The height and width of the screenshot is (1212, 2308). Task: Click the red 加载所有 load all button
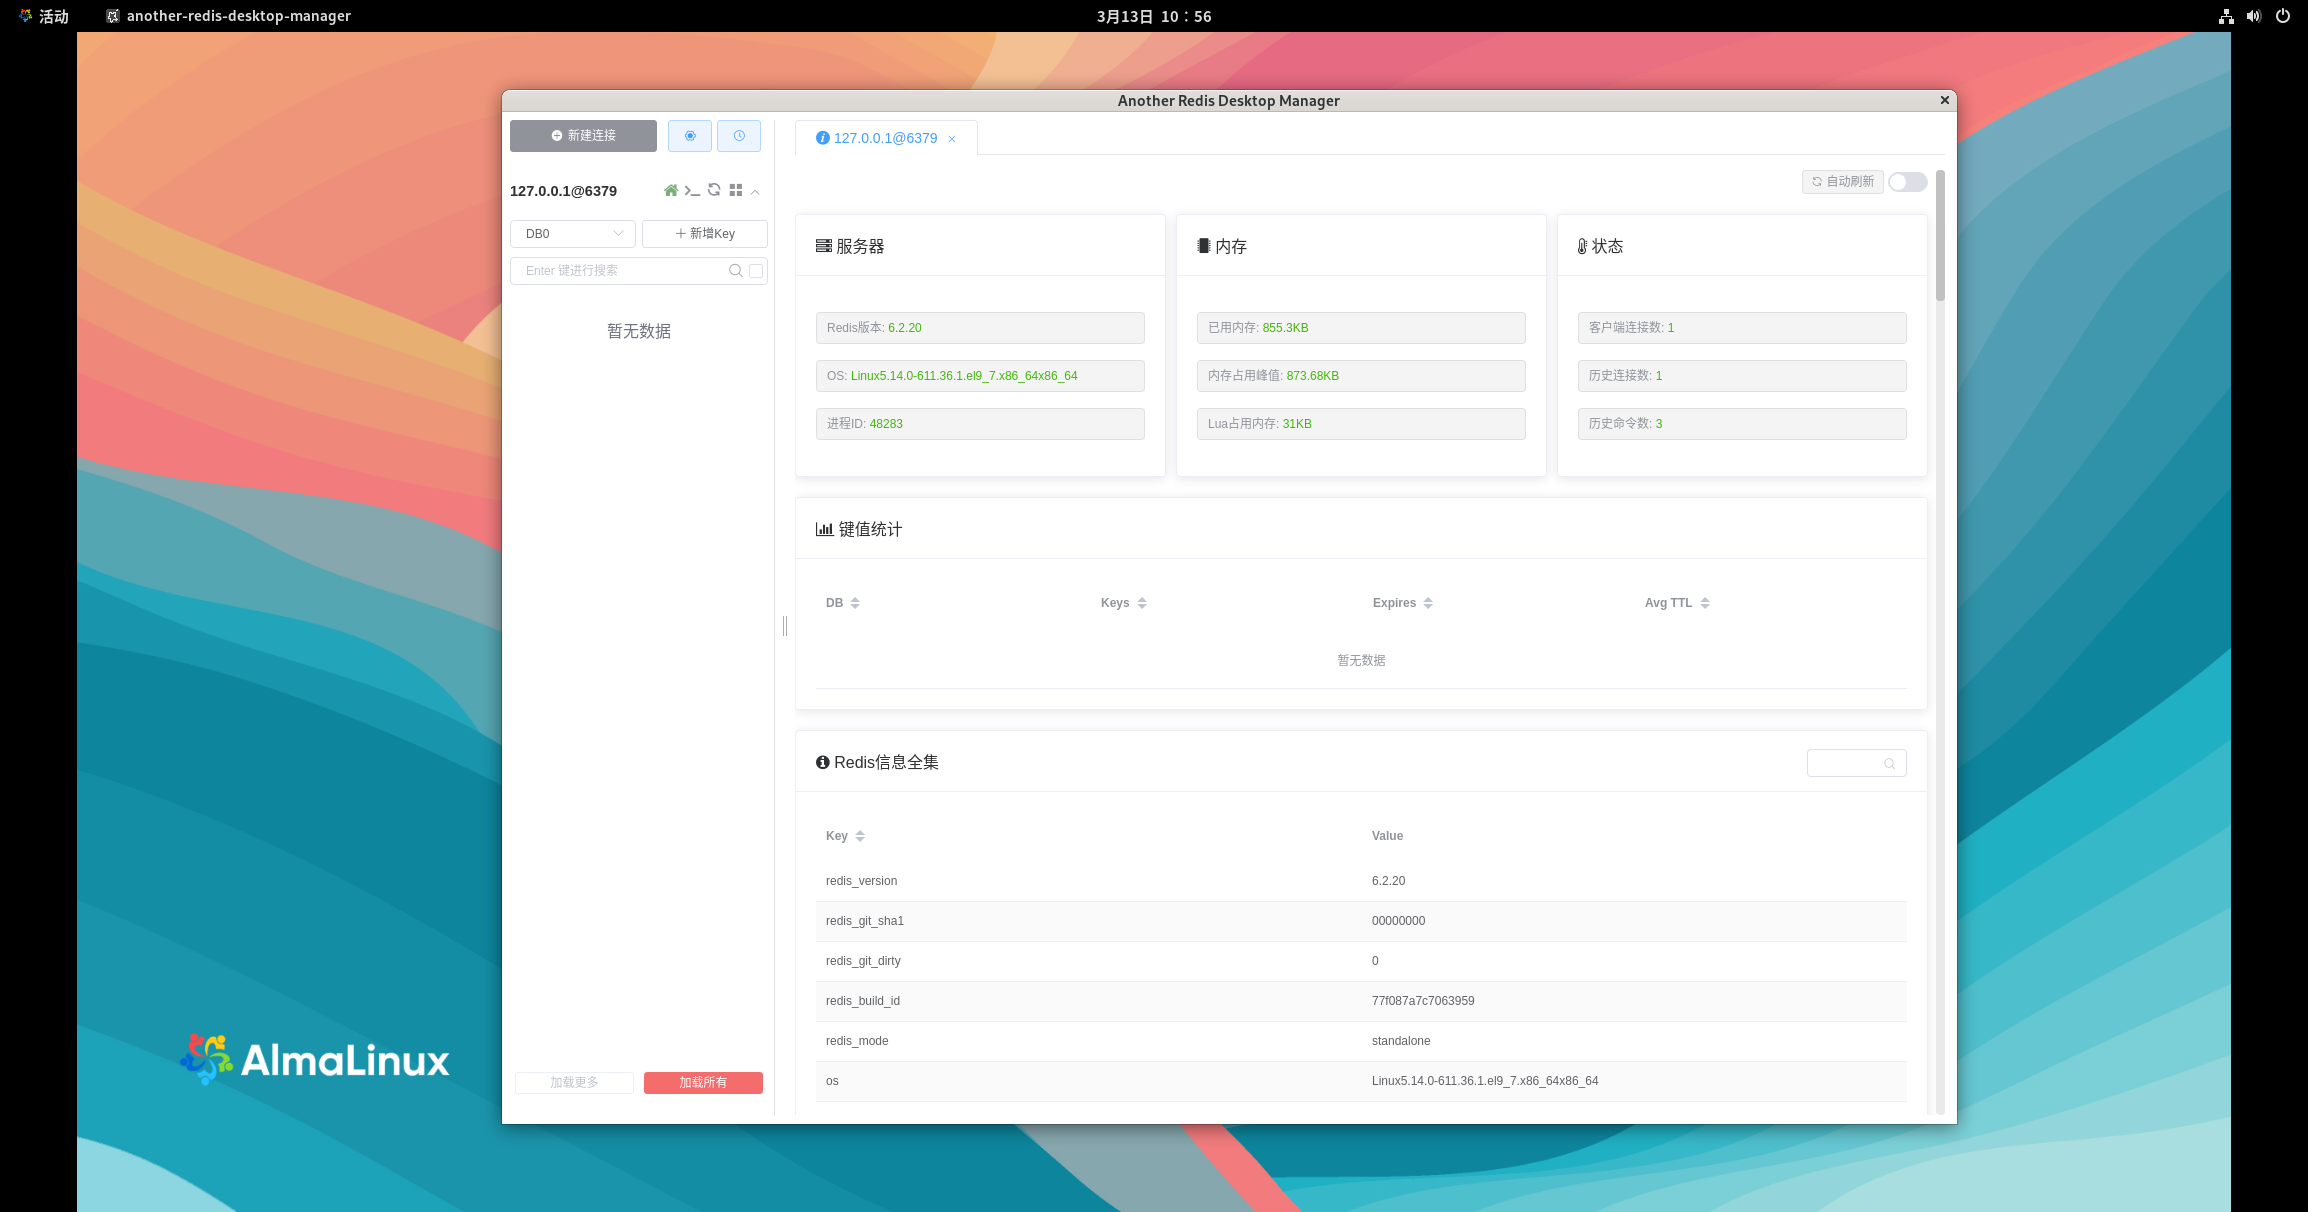[703, 1082]
